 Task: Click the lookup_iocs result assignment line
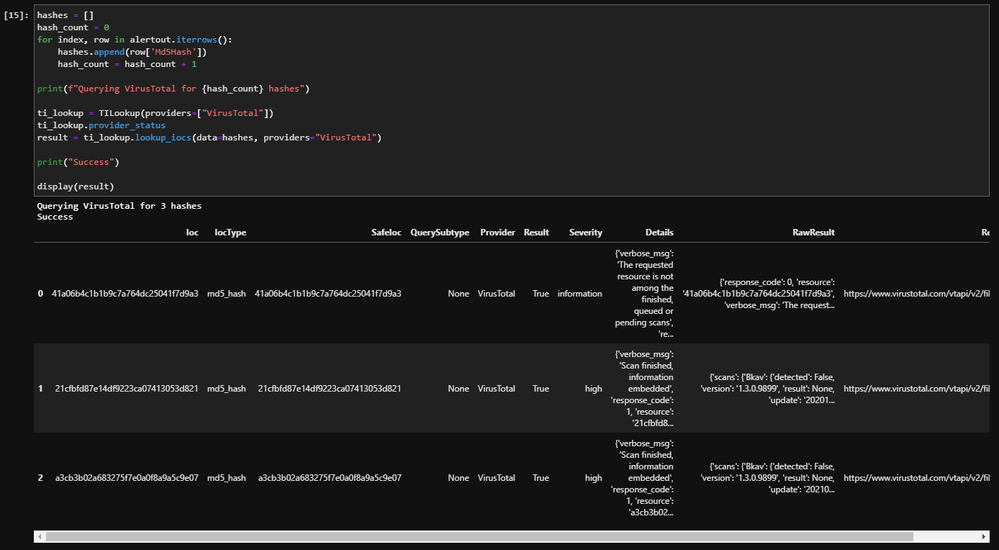[x=209, y=138]
